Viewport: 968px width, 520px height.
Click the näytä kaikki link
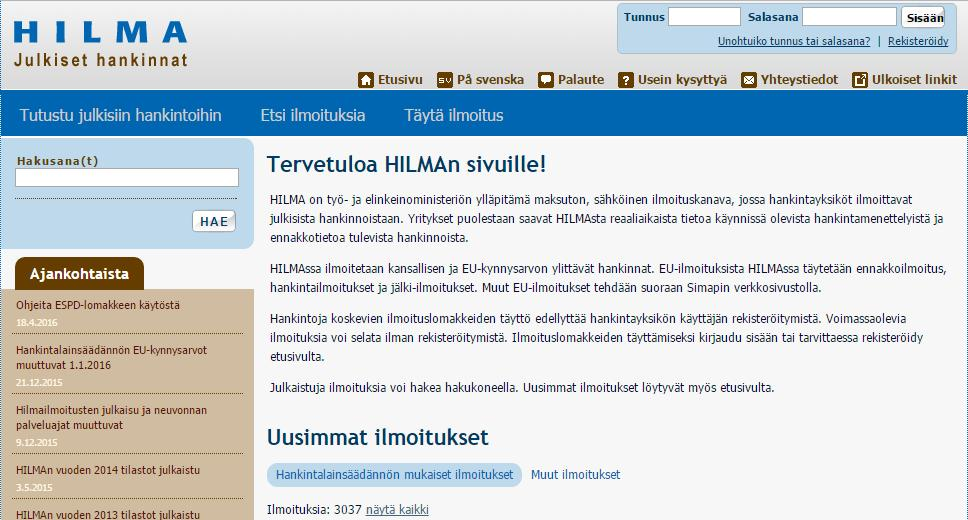click(397, 510)
